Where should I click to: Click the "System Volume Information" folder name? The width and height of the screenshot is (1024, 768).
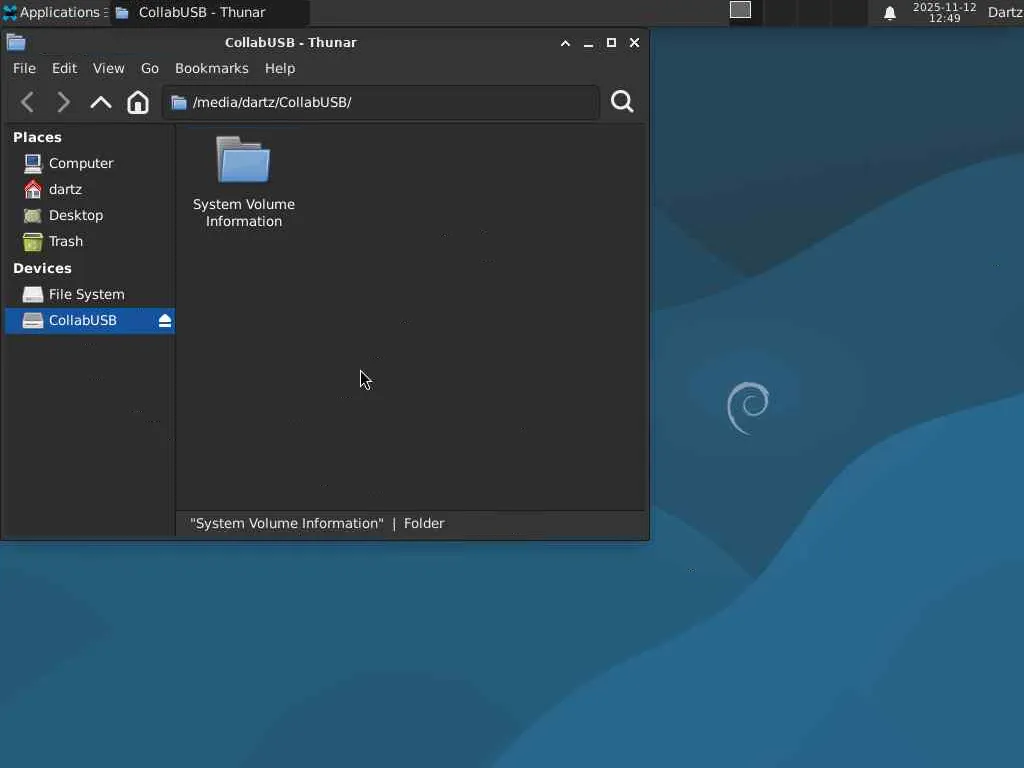click(x=244, y=213)
